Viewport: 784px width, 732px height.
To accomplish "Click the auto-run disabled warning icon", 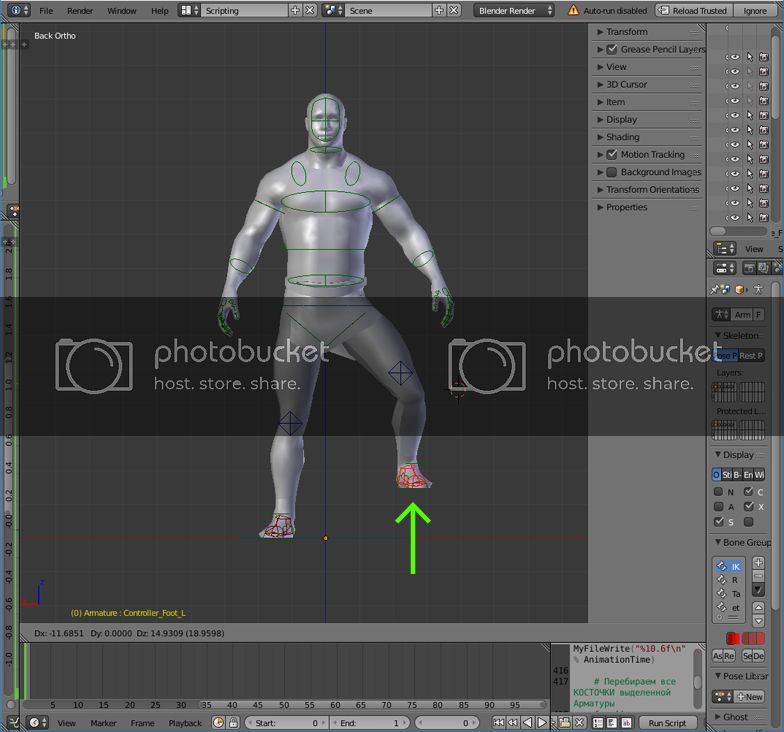I will pyautogui.click(x=573, y=11).
